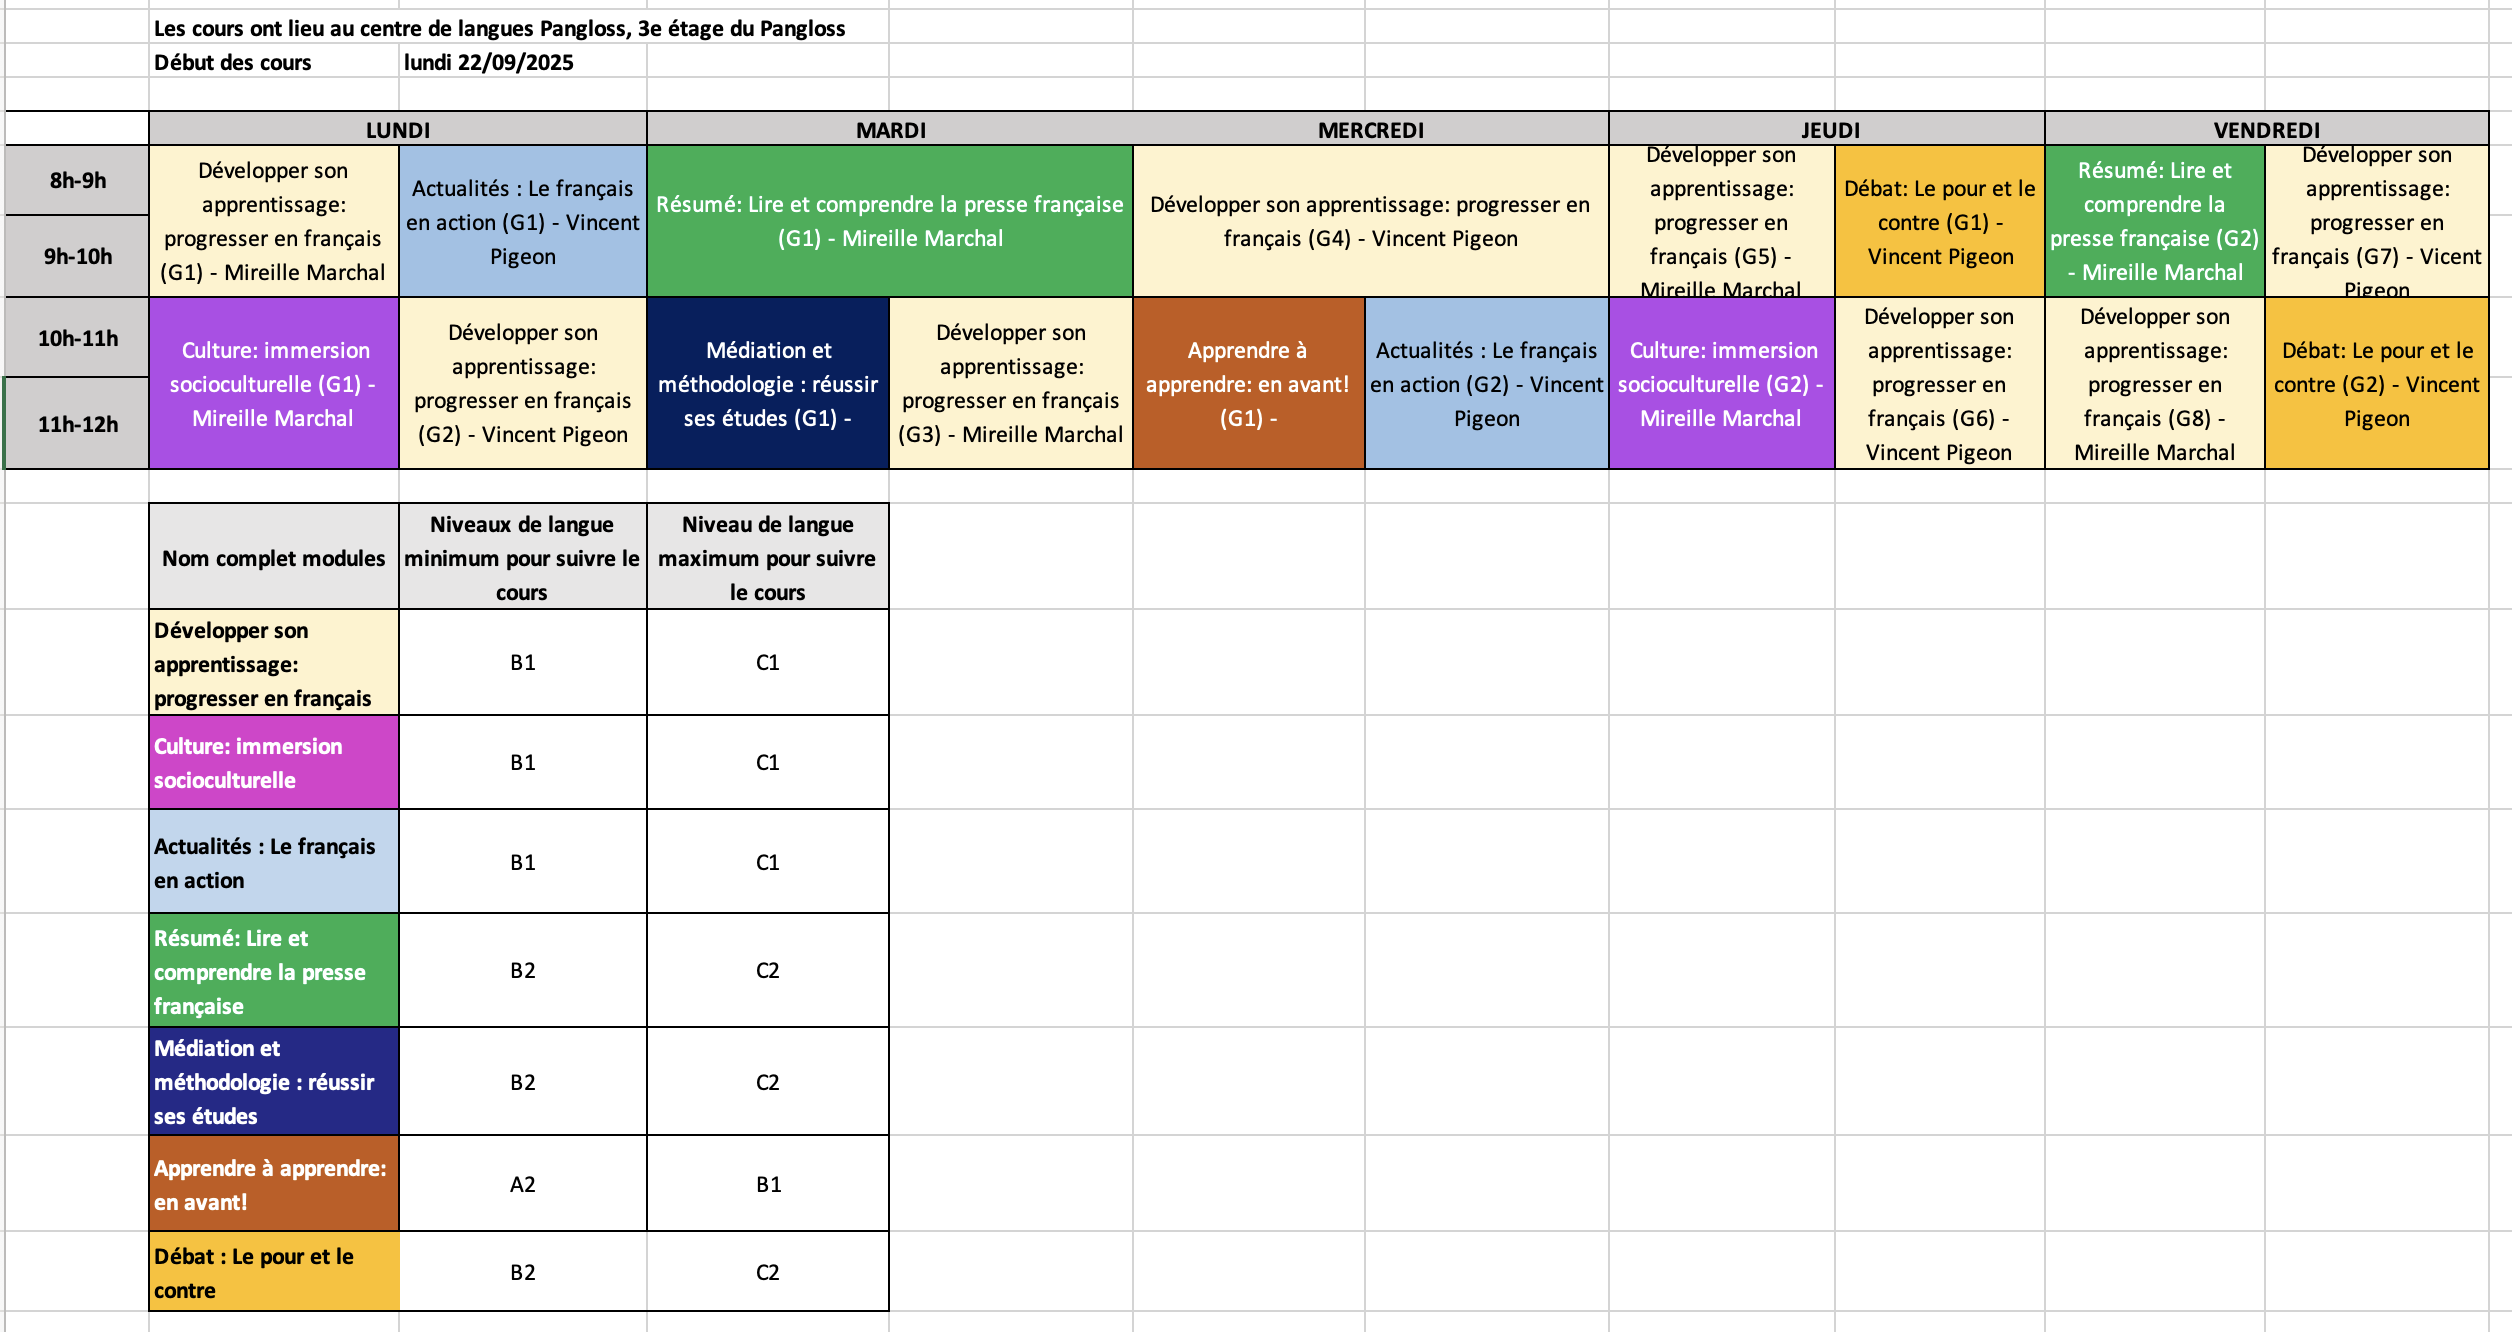Select the Débat: Le pour et le contre (G2) cell
Viewport: 2512px width, 1332px height.
click(2377, 383)
